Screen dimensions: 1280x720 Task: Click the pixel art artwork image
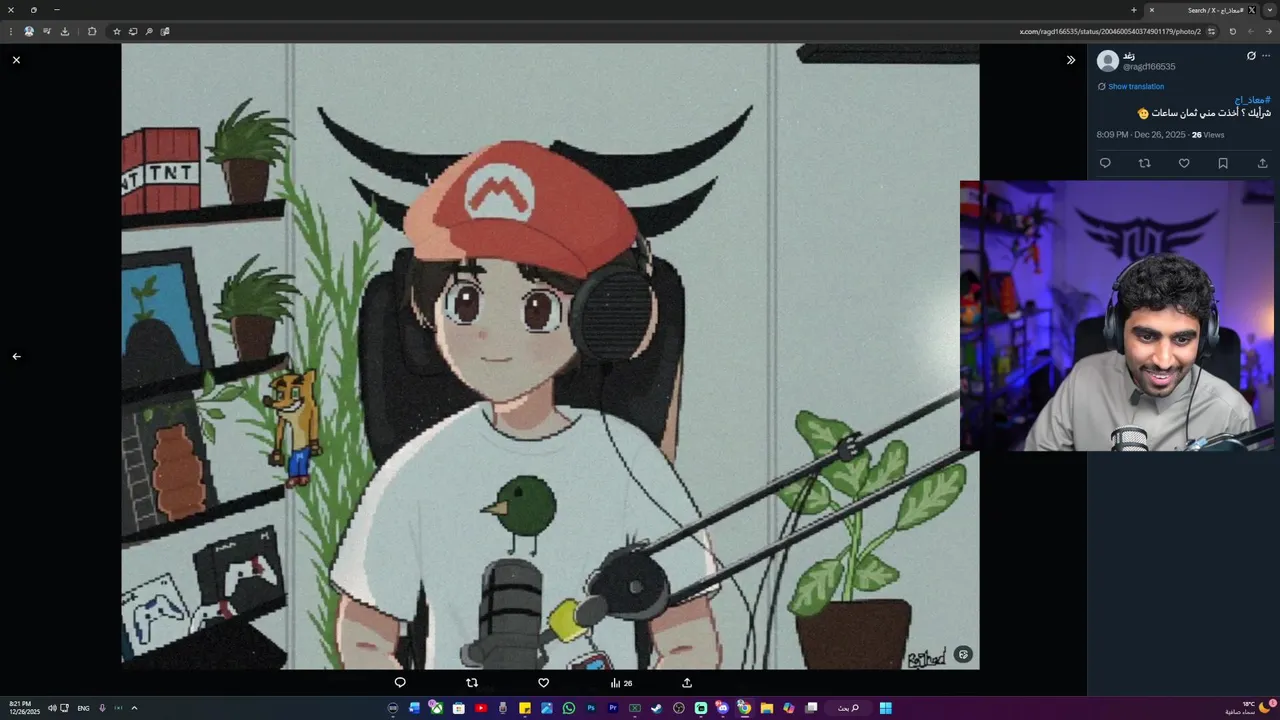click(550, 356)
